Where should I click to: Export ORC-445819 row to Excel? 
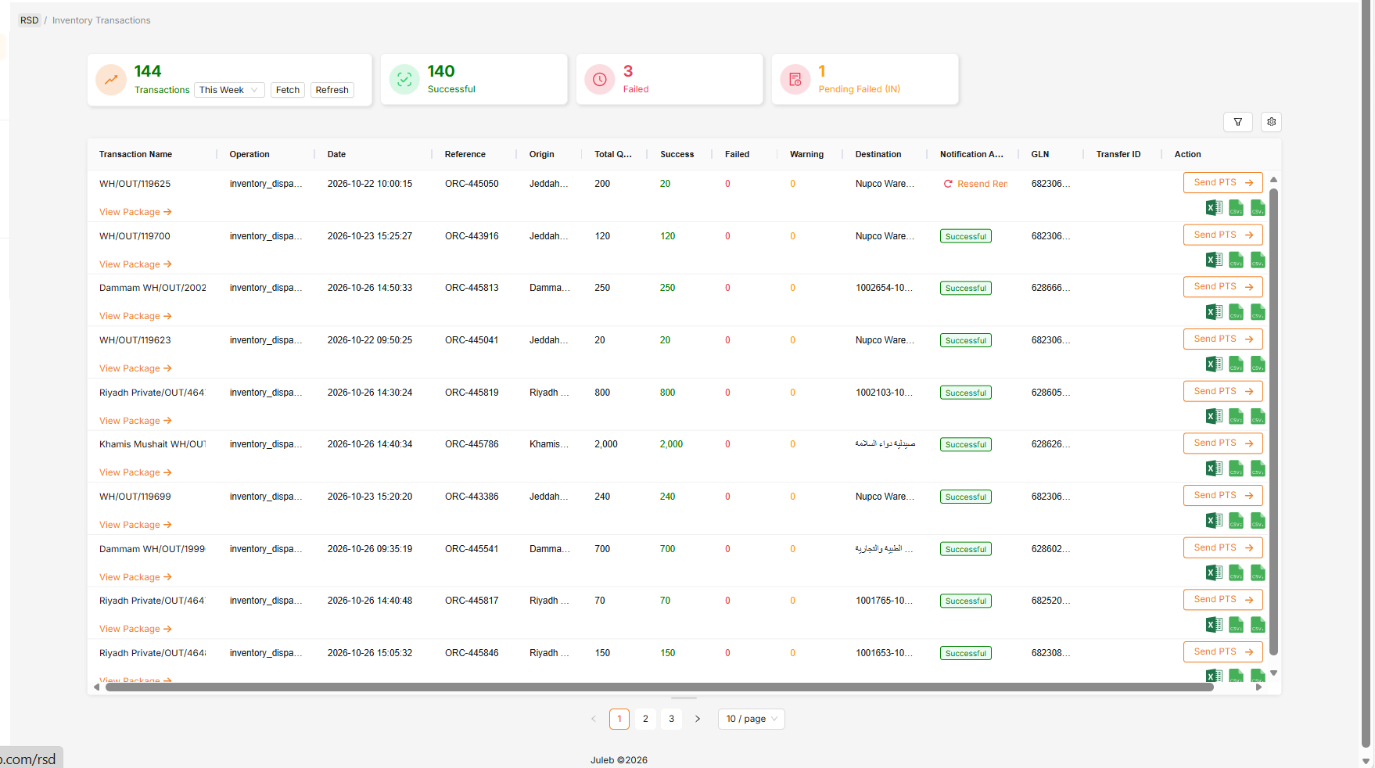pos(1213,416)
